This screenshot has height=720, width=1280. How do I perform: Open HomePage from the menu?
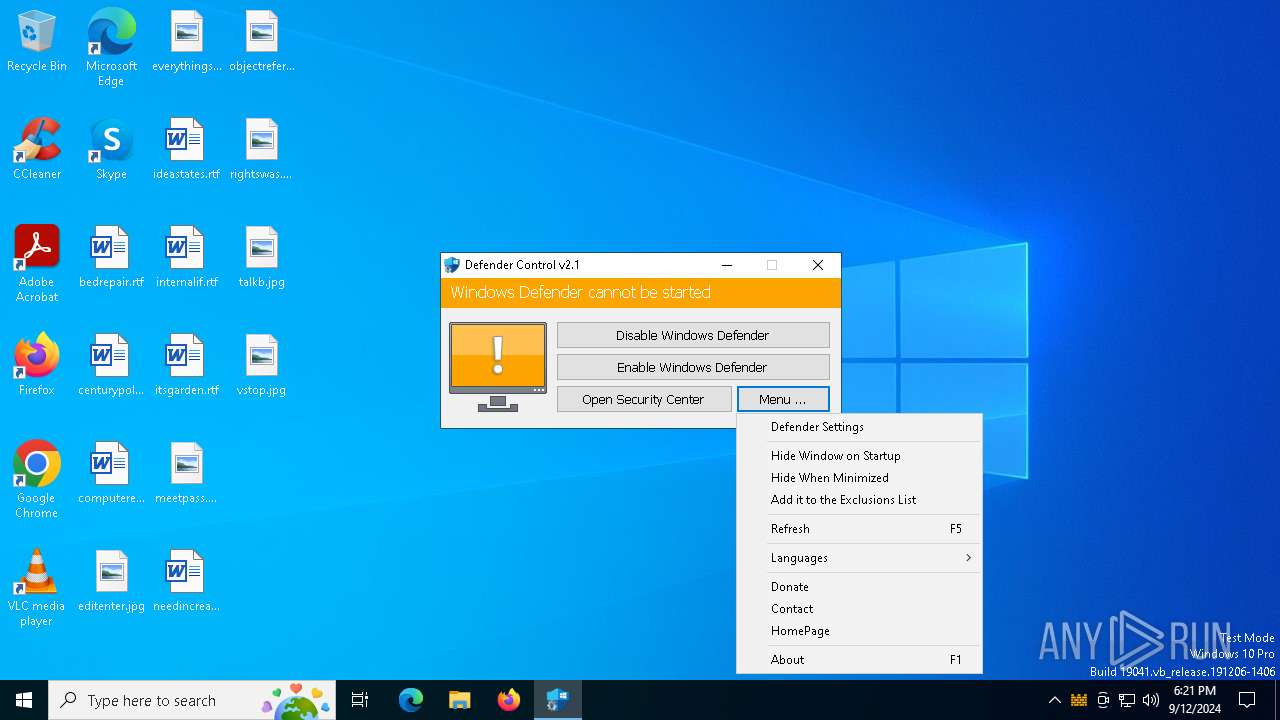860,631
